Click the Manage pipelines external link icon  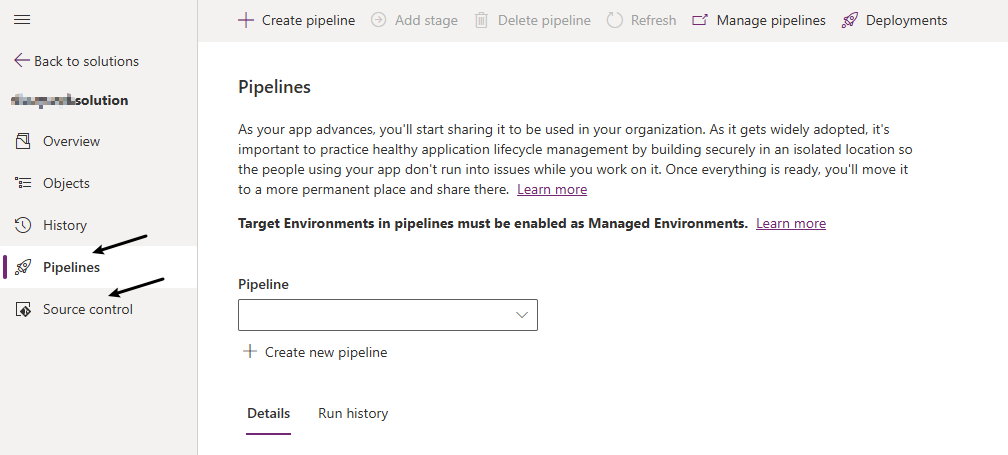701,20
